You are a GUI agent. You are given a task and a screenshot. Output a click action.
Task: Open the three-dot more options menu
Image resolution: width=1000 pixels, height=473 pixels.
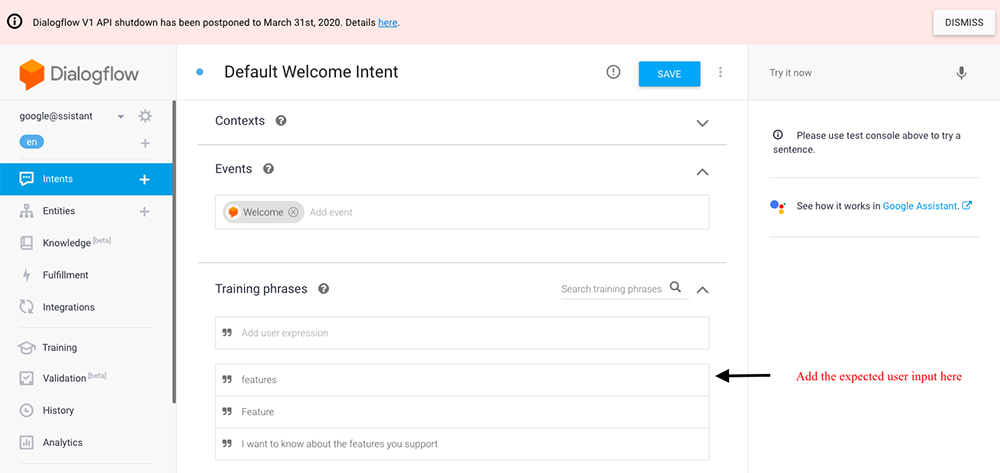[x=721, y=72]
